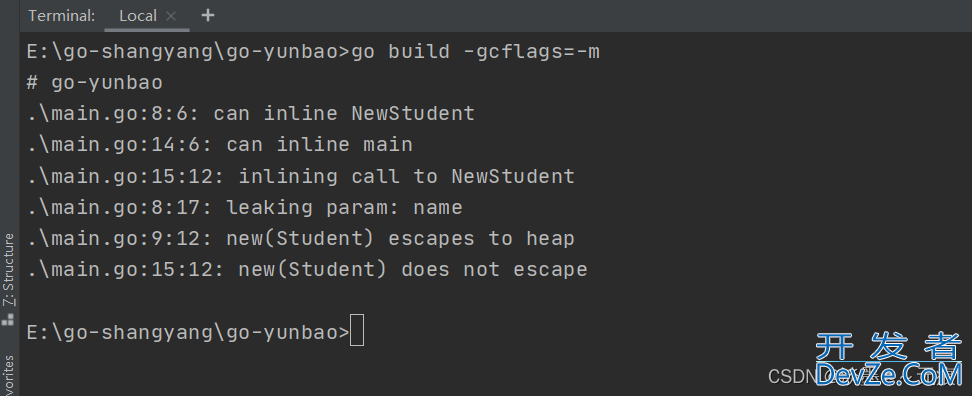972x396 pixels.
Task: Click the inlining call to NewStudent line
Action: (407, 176)
